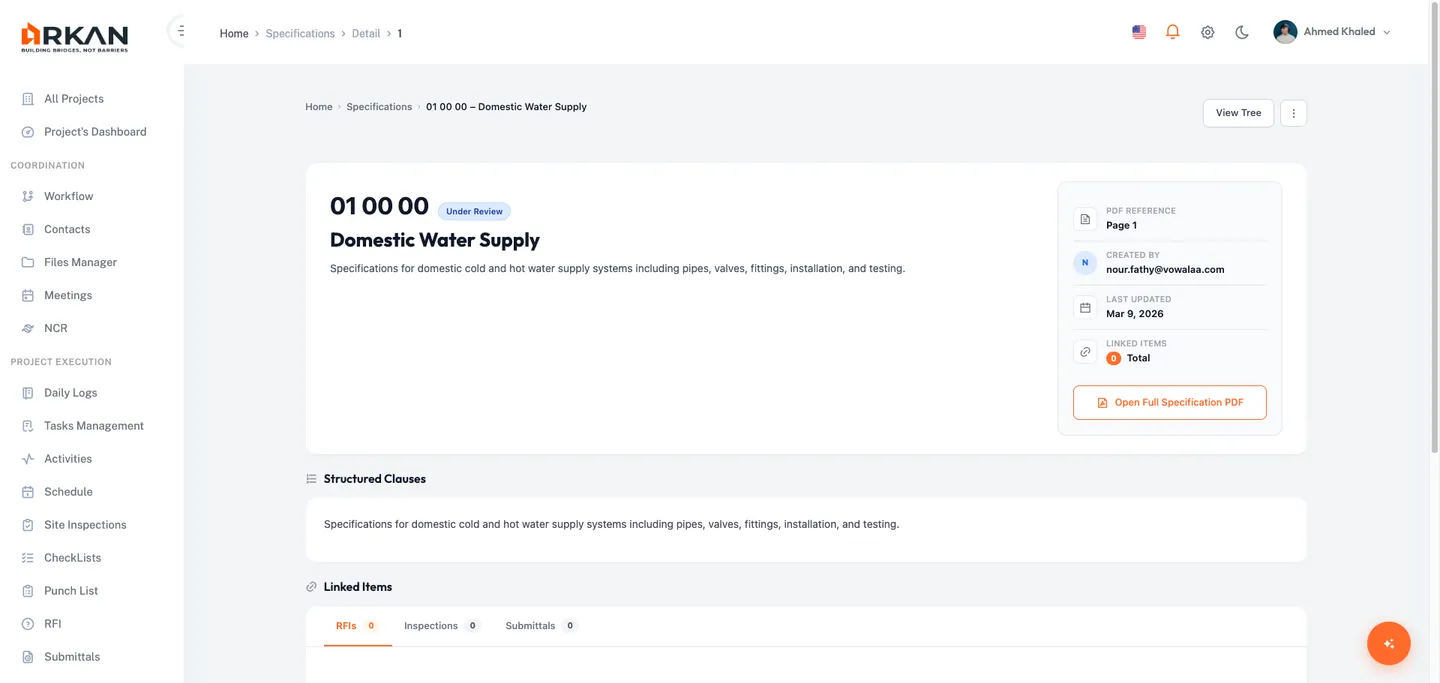Screen dimensions: 1440x683
Task: Open the Ahmed Khaled profile dropdown
Action: click(1330, 31)
